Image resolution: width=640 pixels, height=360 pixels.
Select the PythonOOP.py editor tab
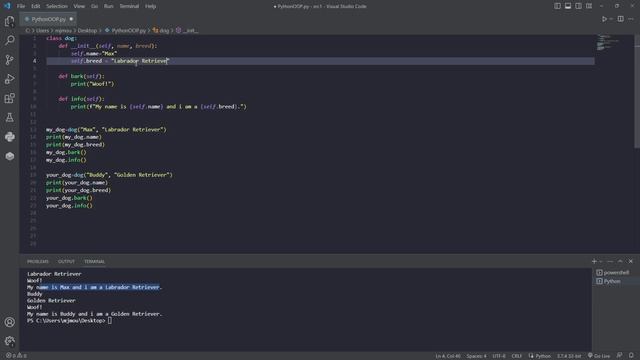pyautogui.click(x=48, y=19)
